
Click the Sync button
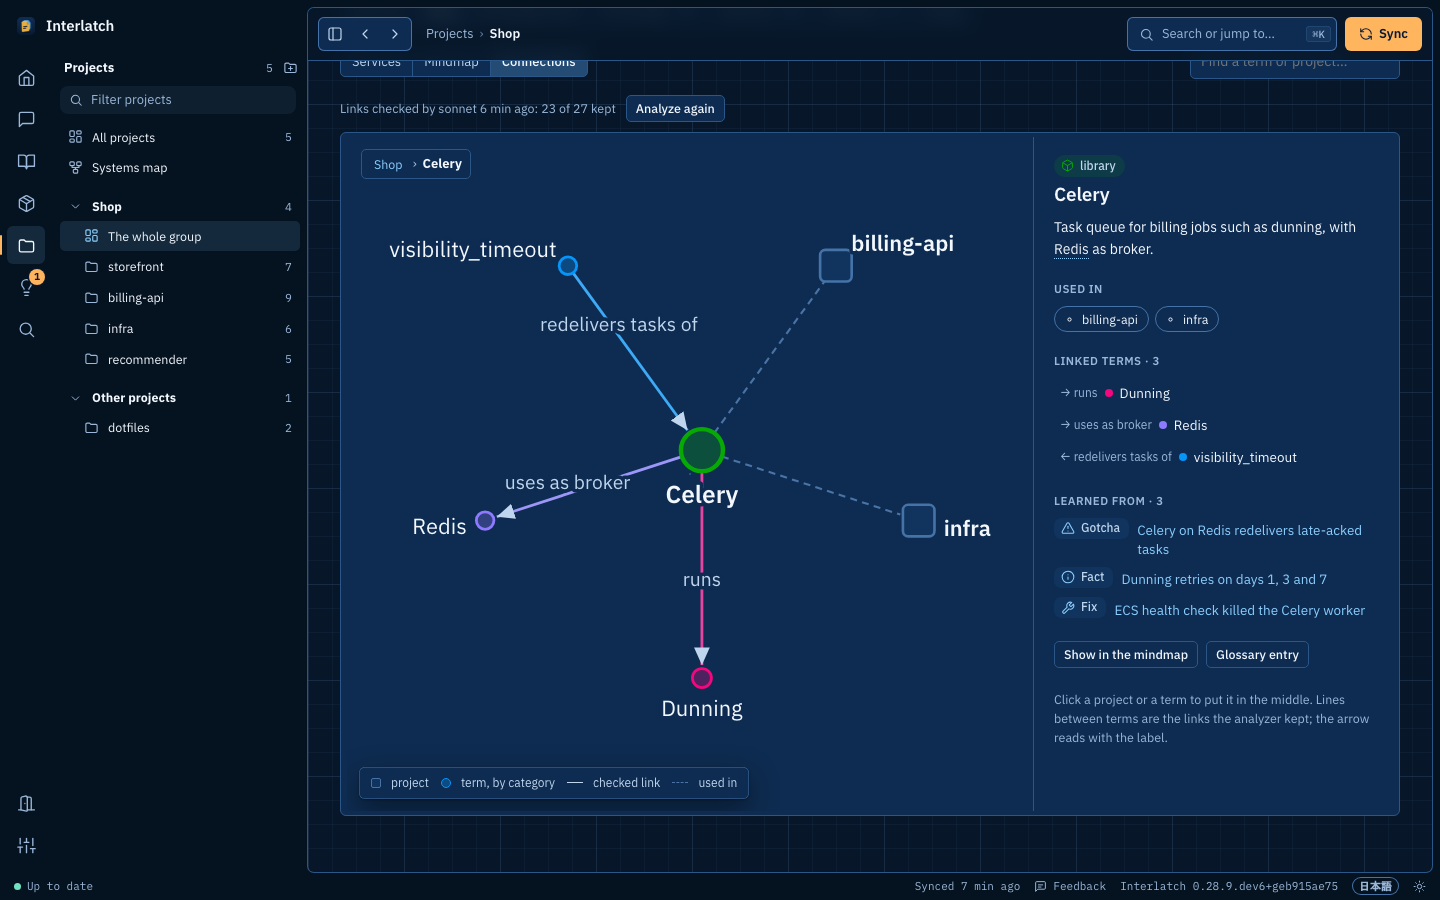click(1383, 34)
